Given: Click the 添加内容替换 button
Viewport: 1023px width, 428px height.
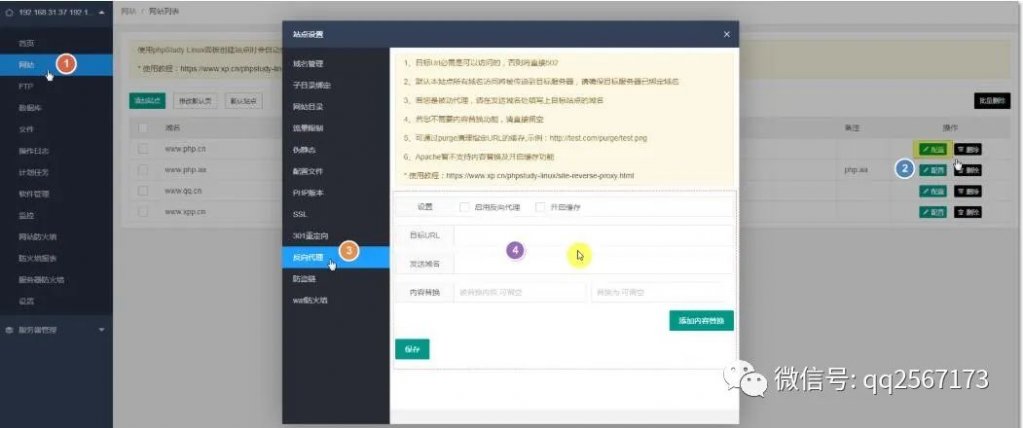Looking at the screenshot, I should pyautogui.click(x=701, y=320).
